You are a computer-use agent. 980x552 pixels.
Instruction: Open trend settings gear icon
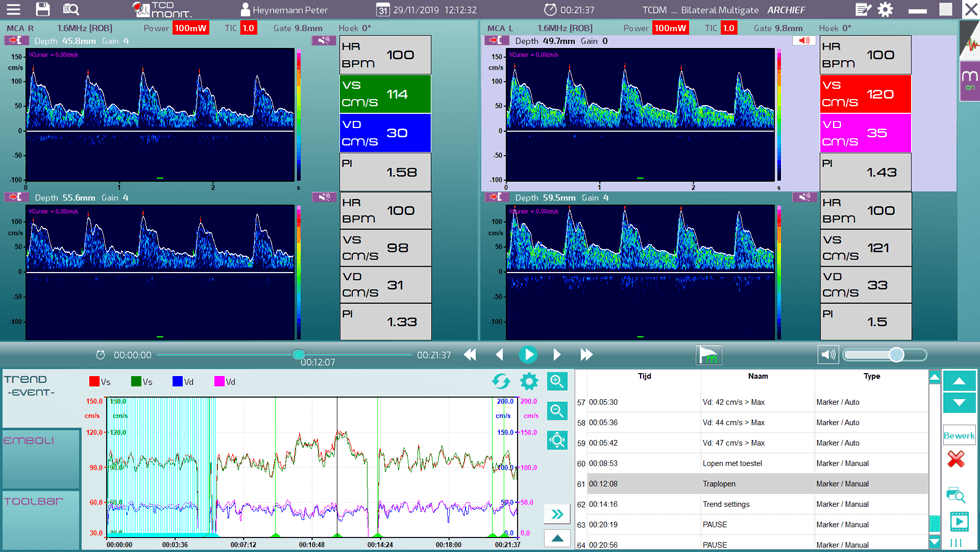[x=529, y=382]
